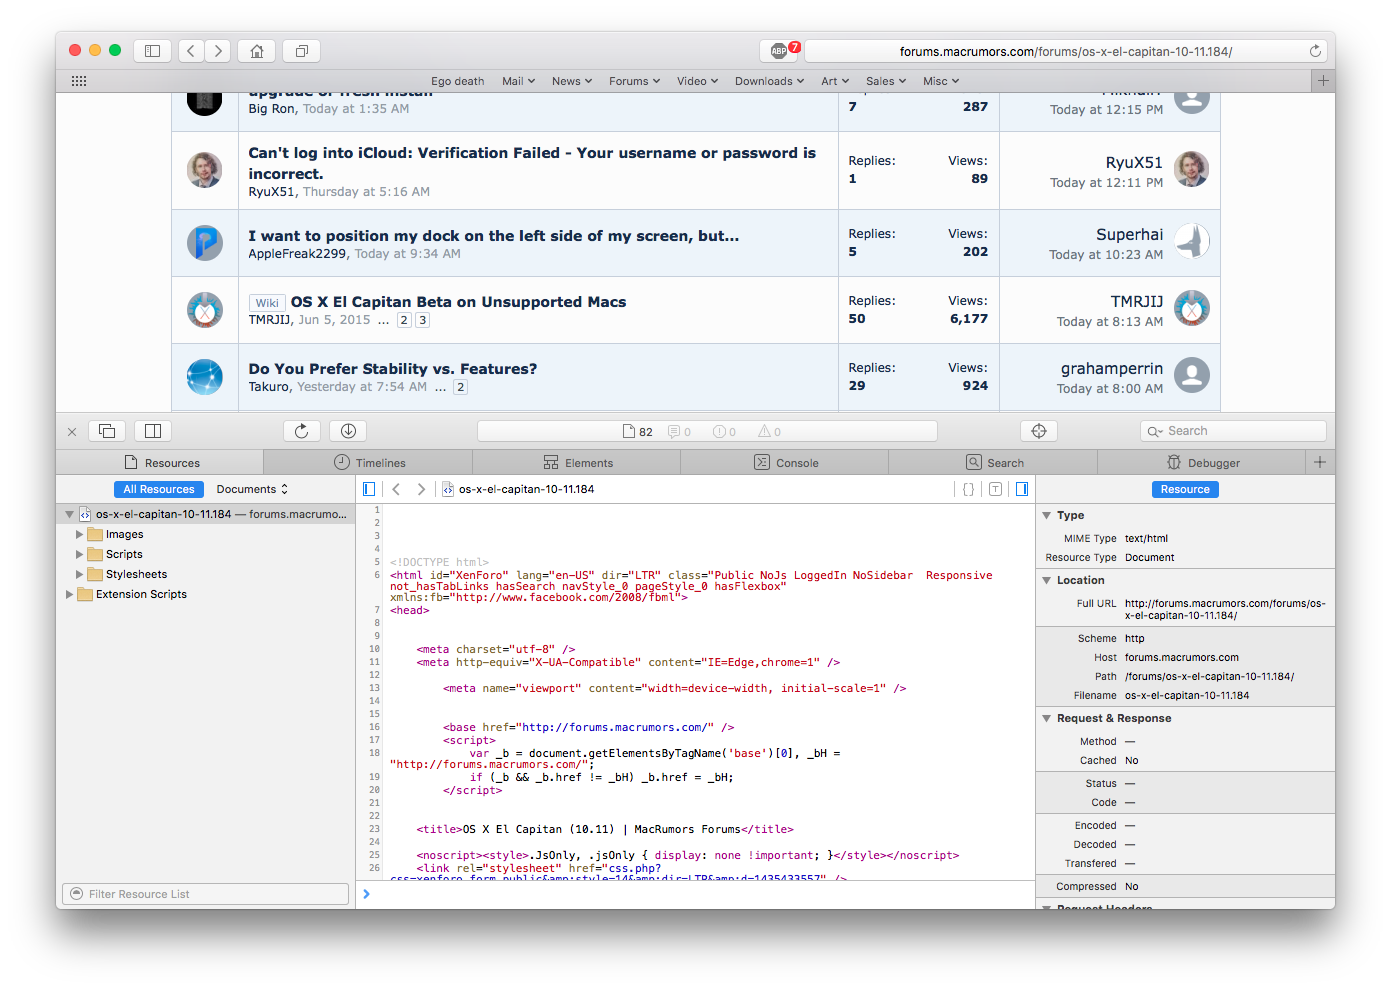The height and width of the screenshot is (989, 1391).
Task: Open the Documents type dropdown
Action: tap(252, 489)
